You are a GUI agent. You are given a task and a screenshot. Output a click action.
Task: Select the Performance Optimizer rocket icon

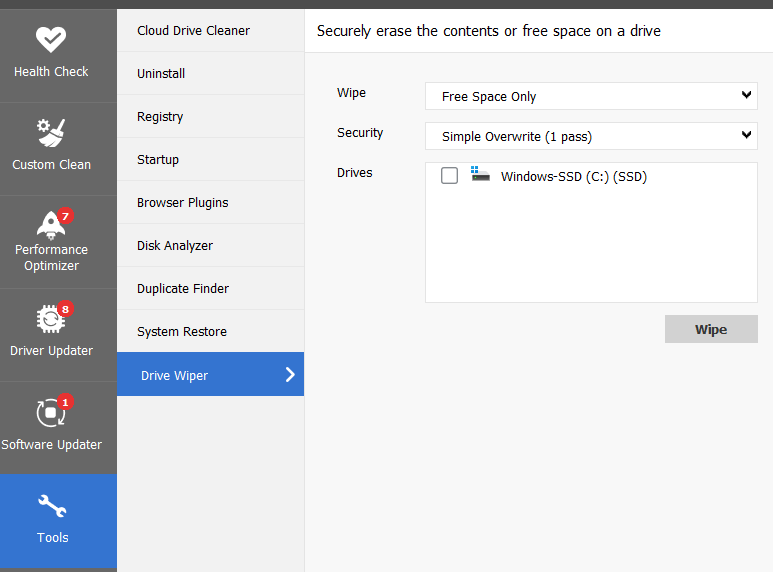point(50,223)
